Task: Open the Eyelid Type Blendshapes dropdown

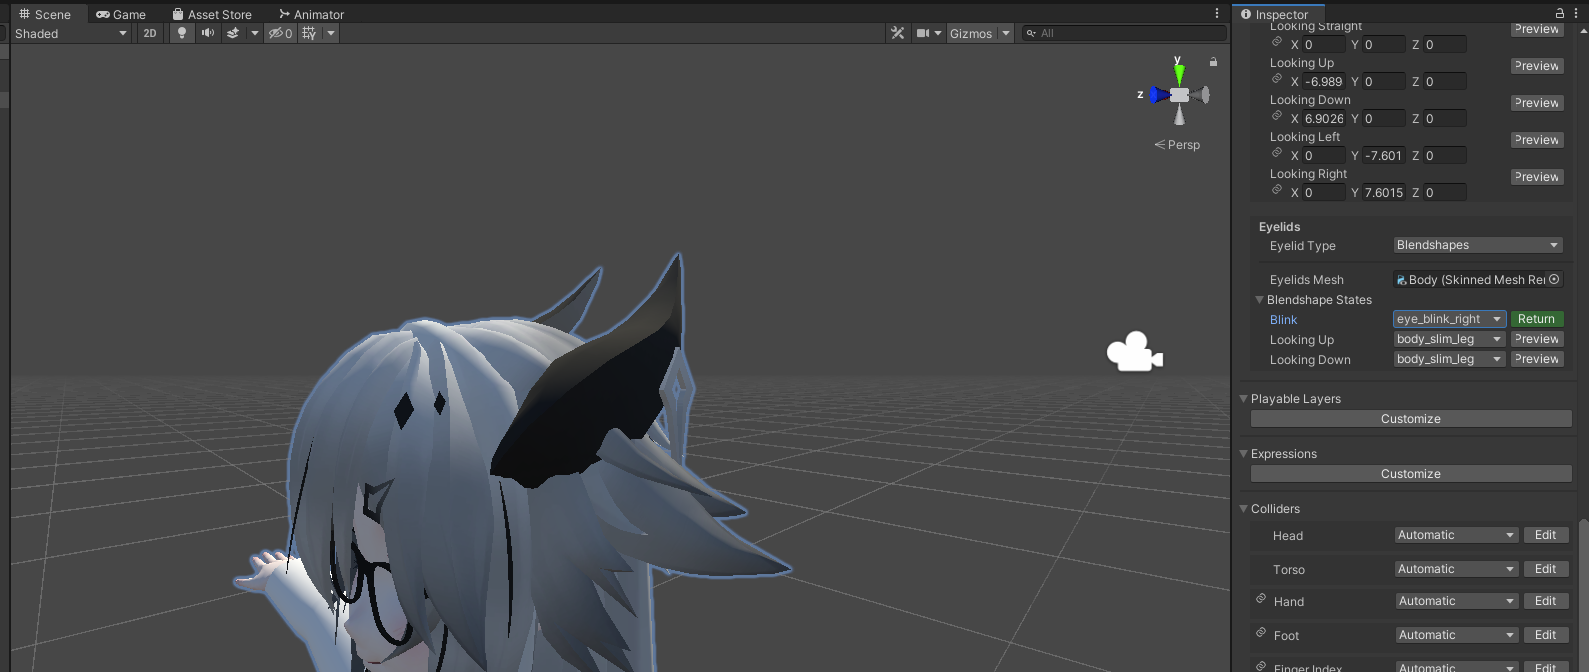Action: [1477, 245]
